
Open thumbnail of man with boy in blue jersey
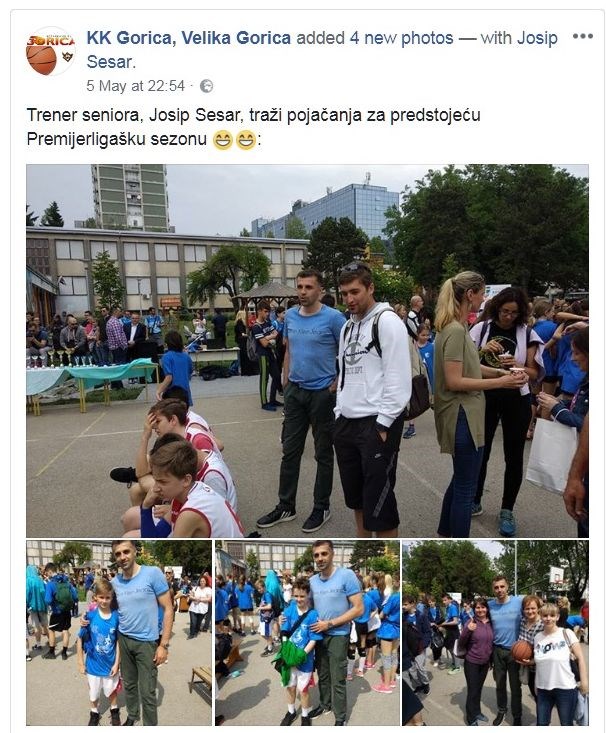[x=119, y=633]
